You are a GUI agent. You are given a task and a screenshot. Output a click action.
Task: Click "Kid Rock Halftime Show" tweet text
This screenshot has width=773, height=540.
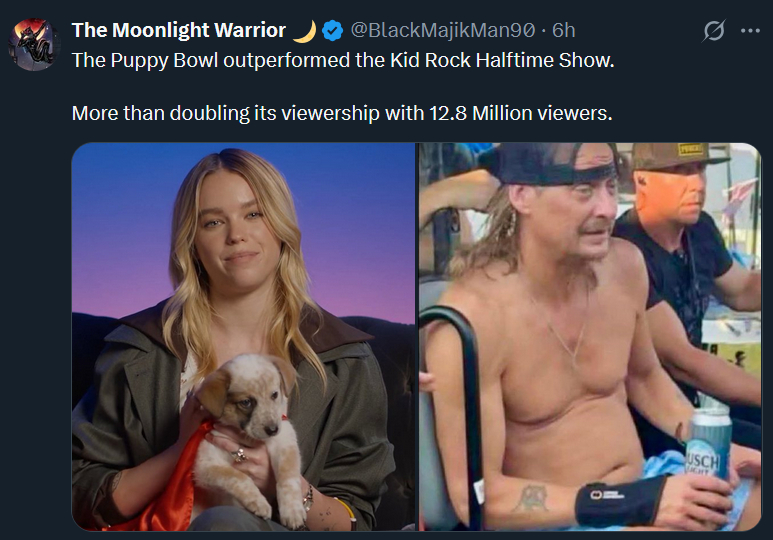coord(502,61)
